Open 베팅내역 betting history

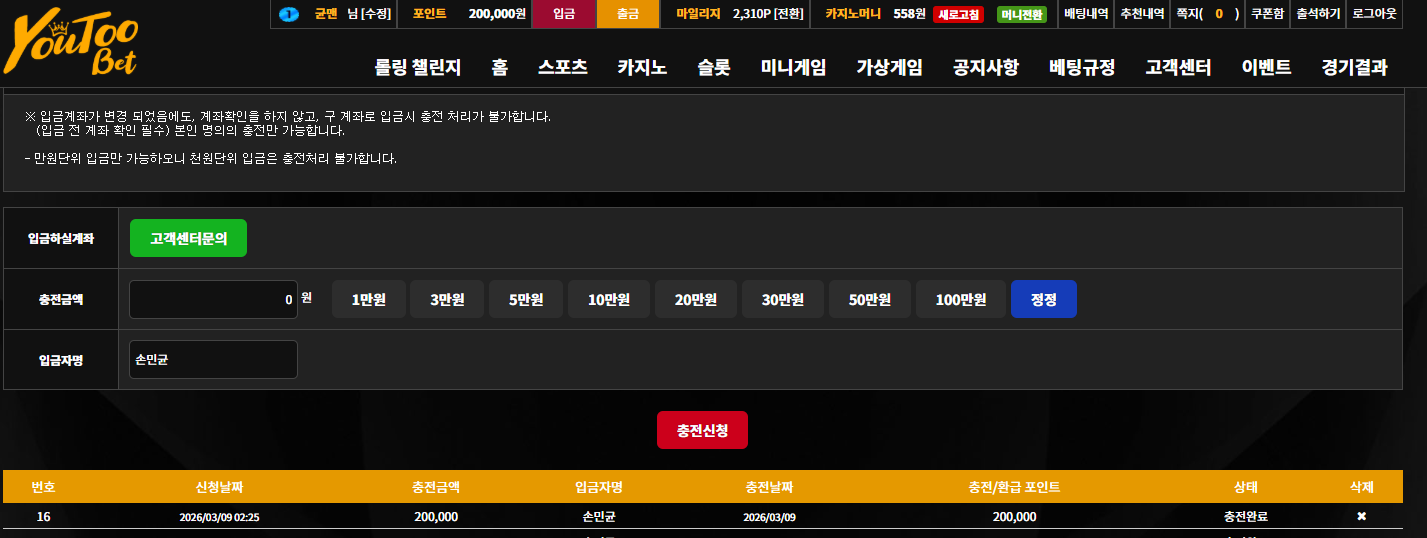tap(1086, 14)
